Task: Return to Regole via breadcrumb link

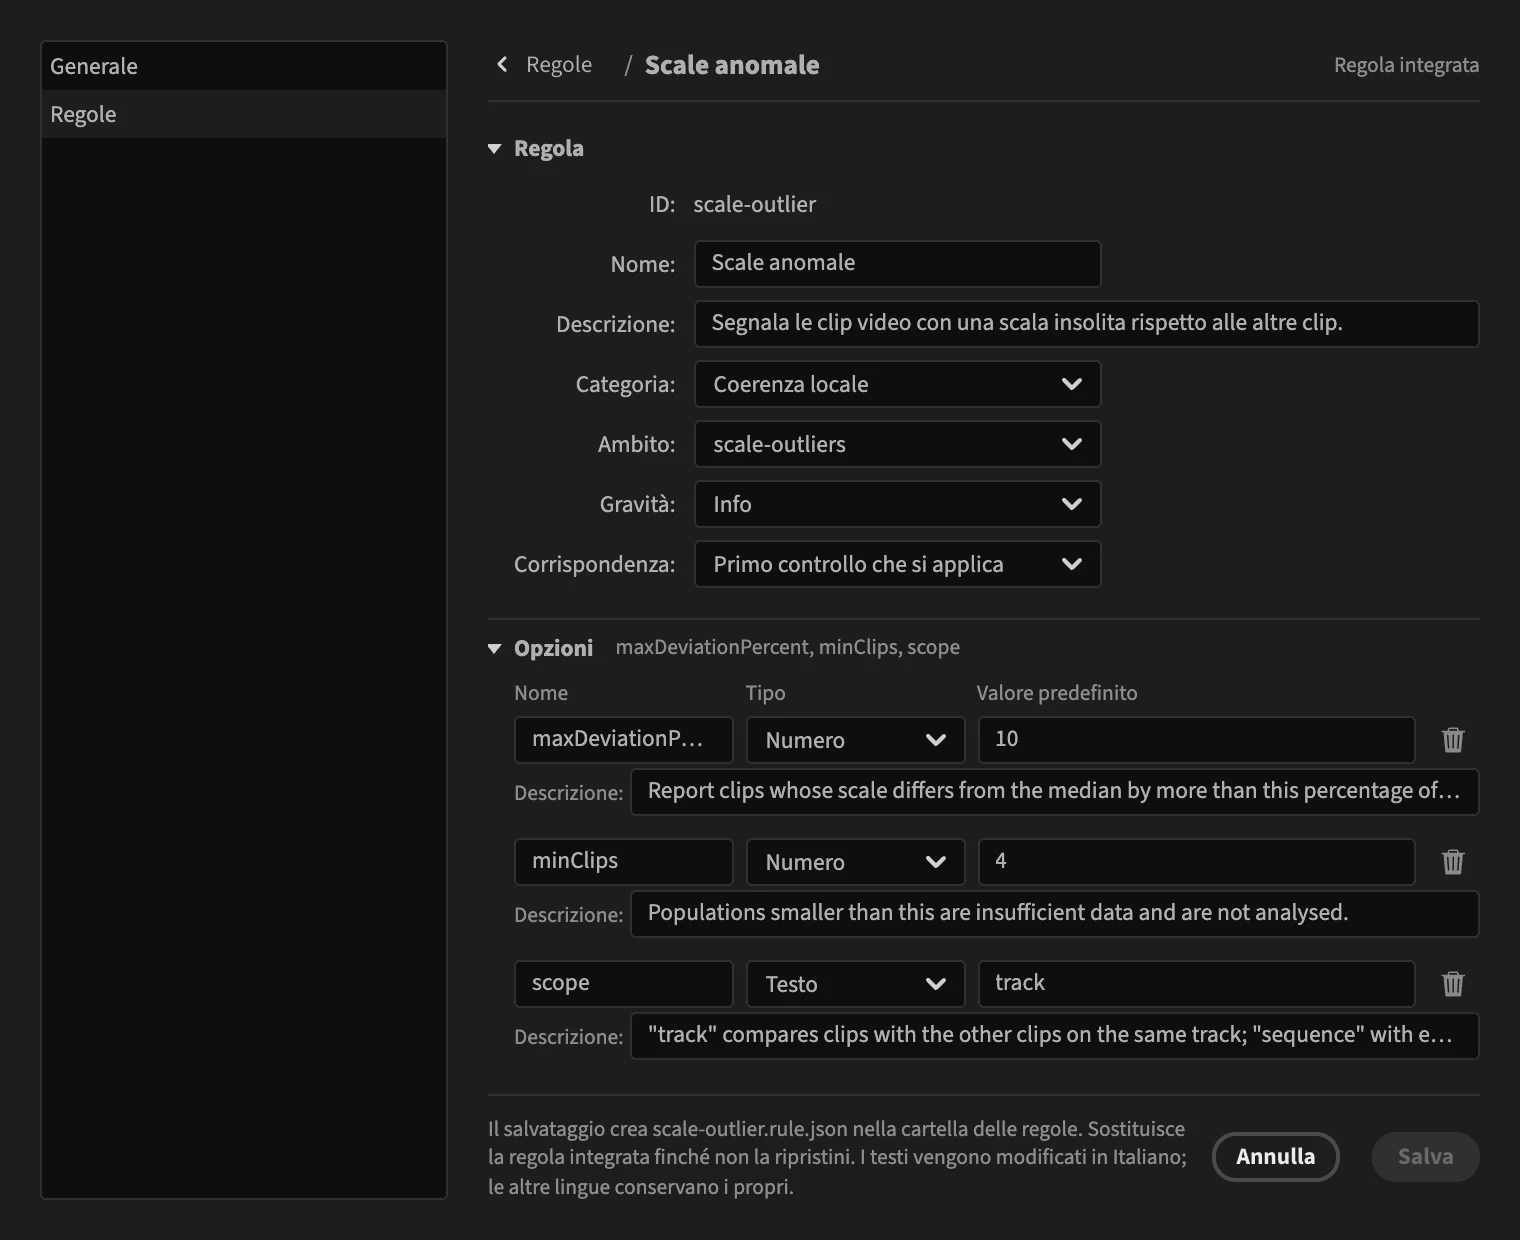Action: click(x=559, y=65)
